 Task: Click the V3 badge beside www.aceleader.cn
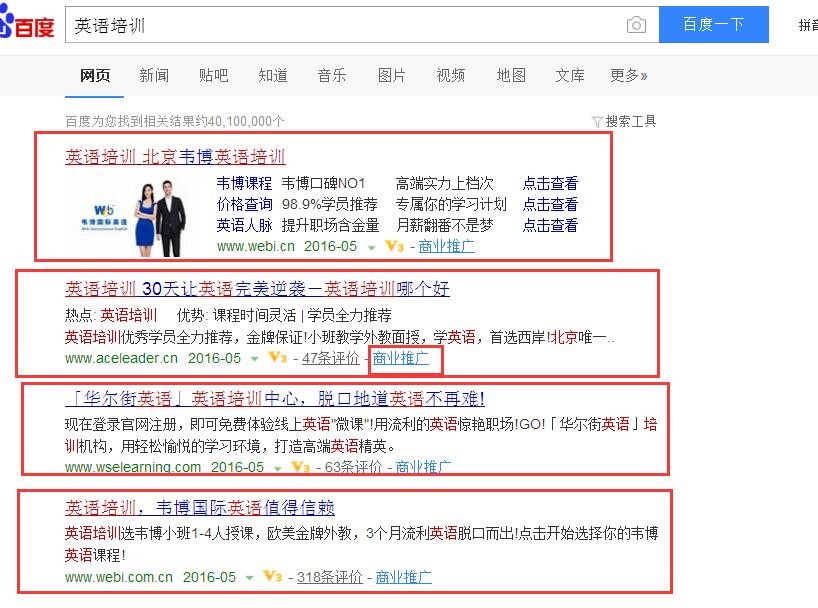click(277, 358)
